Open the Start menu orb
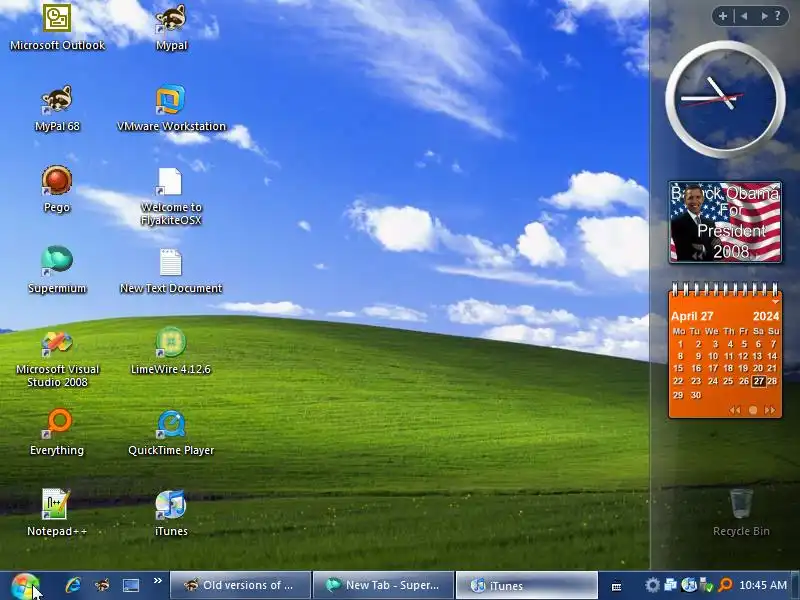The image size is (800, 600). point(24,586)
